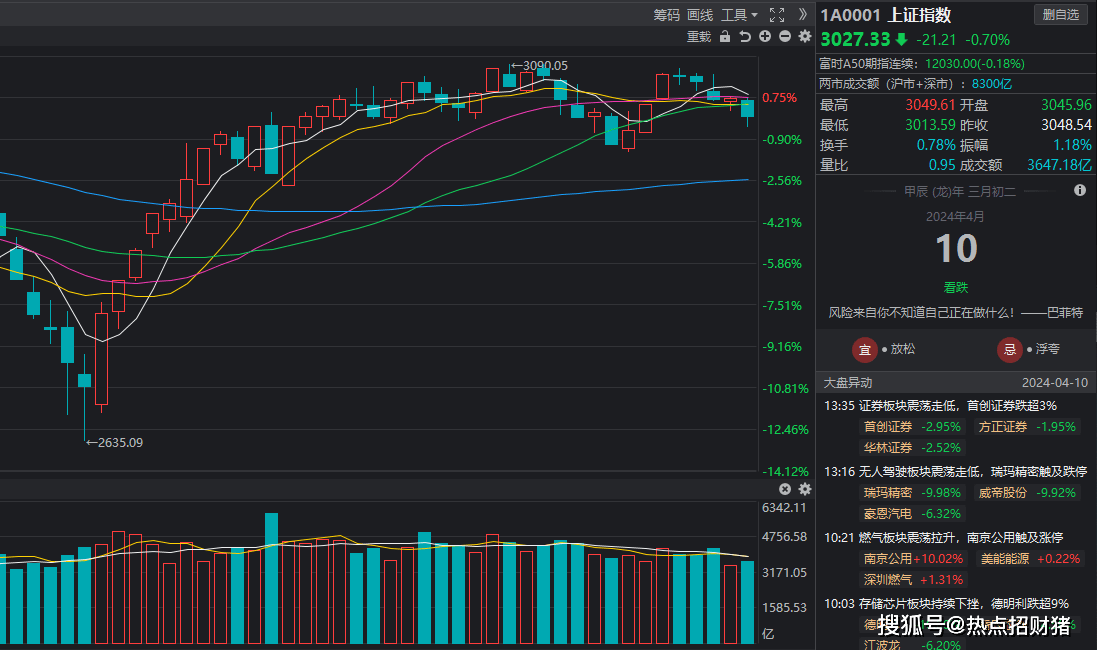Viewport: 1097px width, 650px height.
Task: Click the 瑞玛精密 stock tag
Action: pos(888,492)
